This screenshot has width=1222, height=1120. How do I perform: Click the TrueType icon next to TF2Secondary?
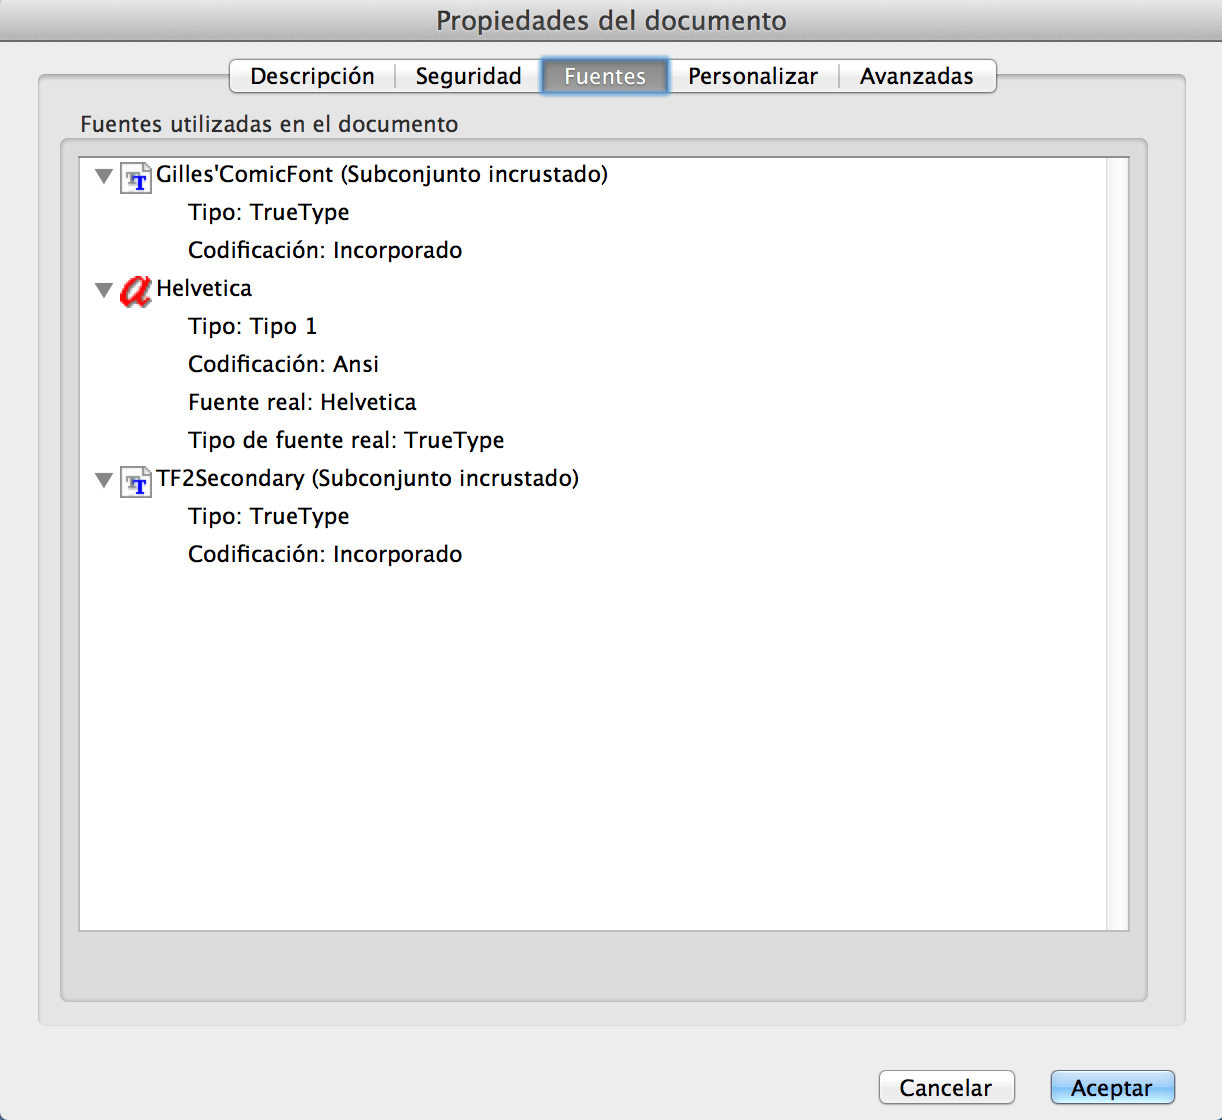[x=134, y=480]
